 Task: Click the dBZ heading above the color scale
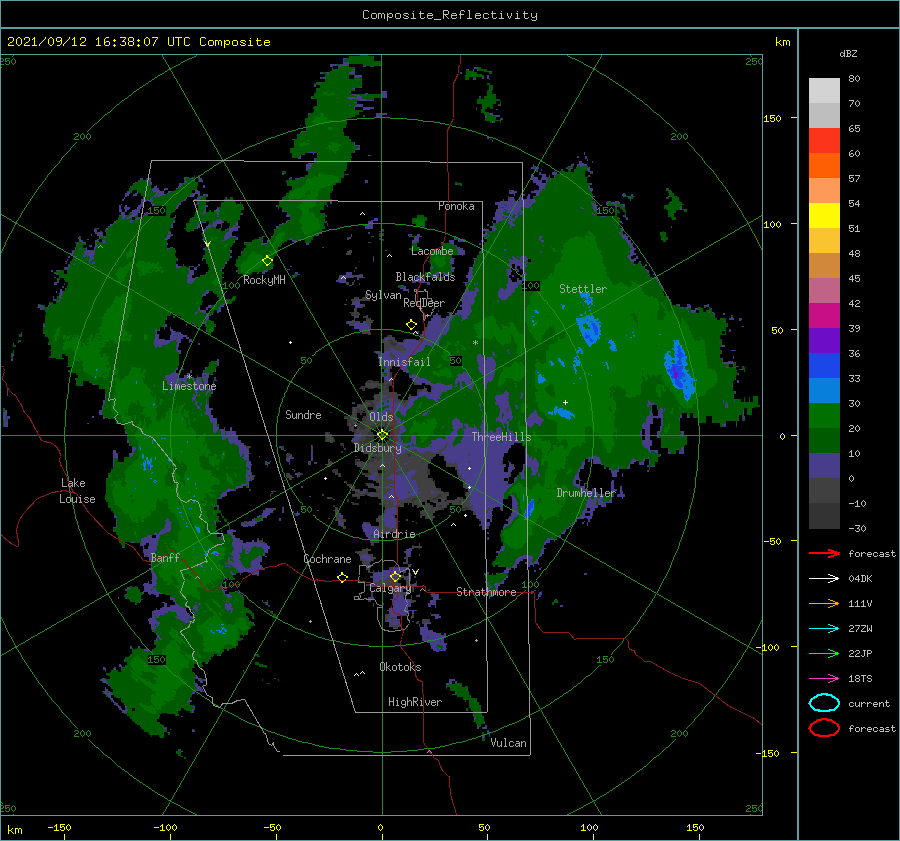[x=848, y=53]
